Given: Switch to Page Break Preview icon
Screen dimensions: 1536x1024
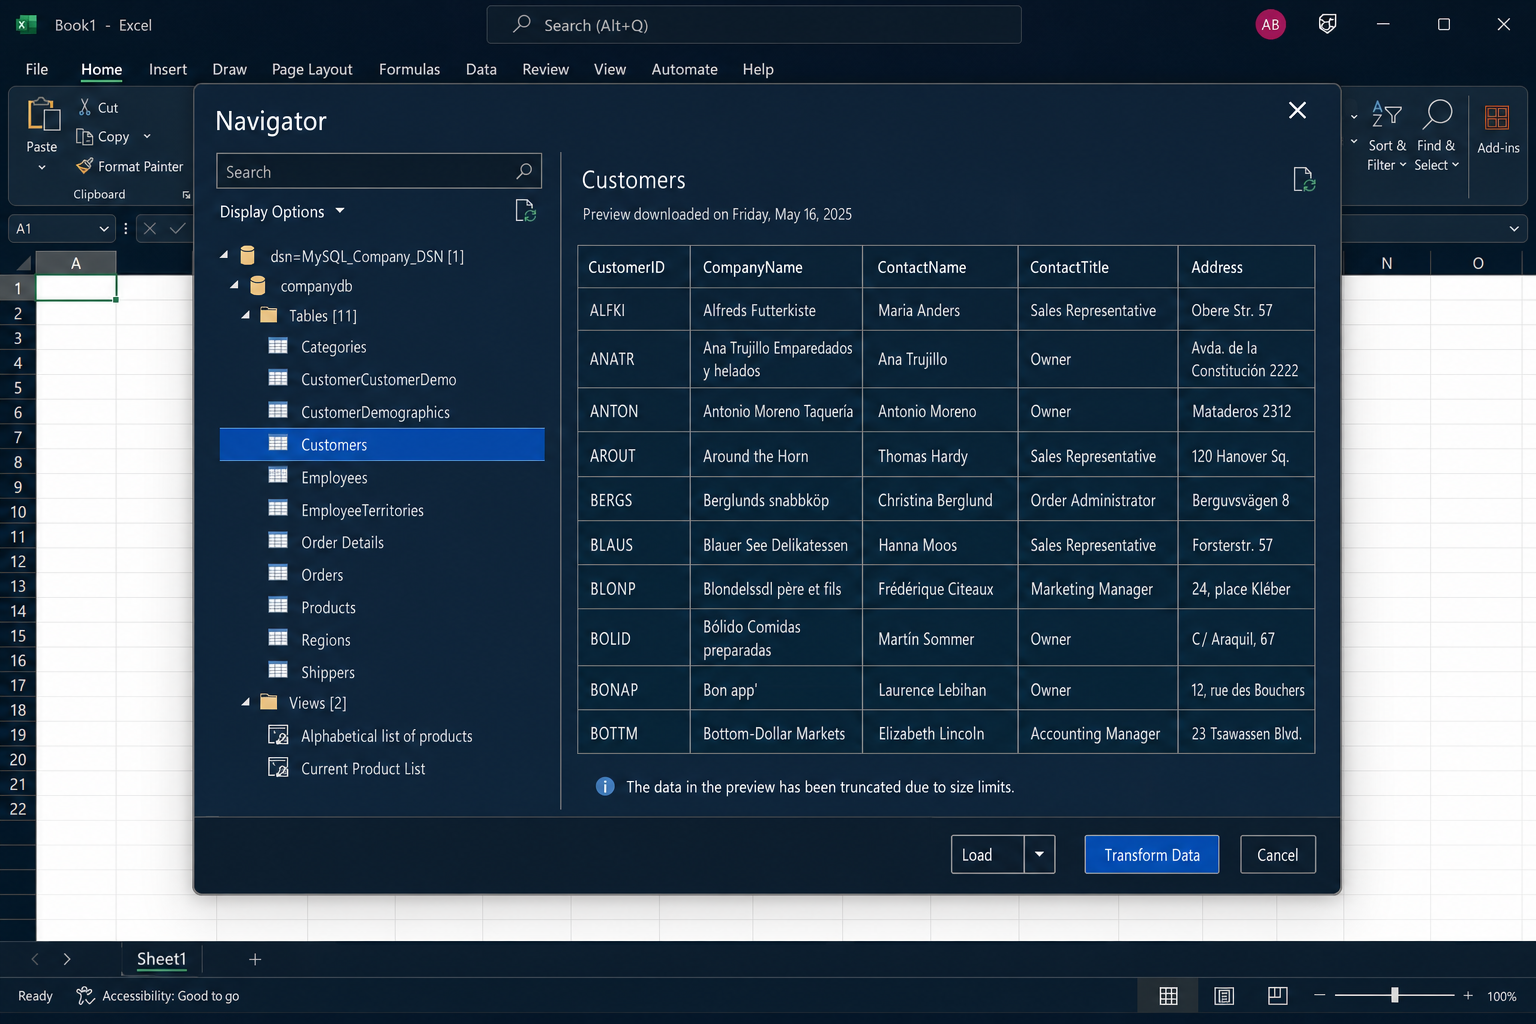Looking at the screenshot, I should click(x=1277, y=996).
